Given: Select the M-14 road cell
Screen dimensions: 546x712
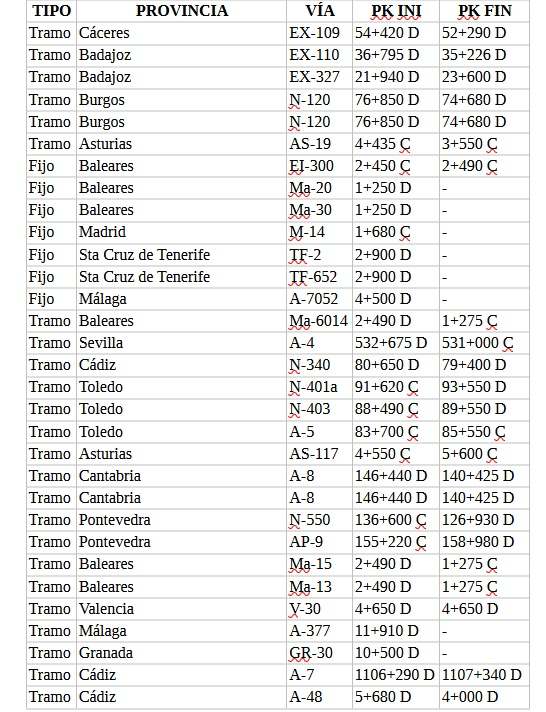Looking at the screenshot, I should click(319, 232).
